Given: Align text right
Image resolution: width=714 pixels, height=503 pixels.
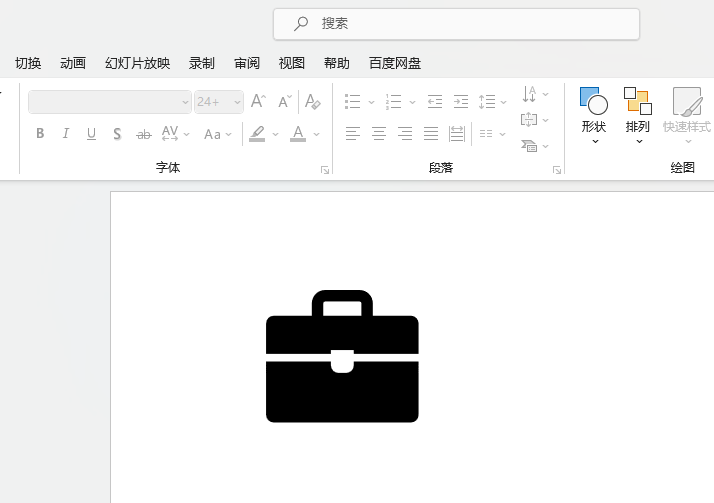Looking at the screenshot, I should click(x=405, y=134).
